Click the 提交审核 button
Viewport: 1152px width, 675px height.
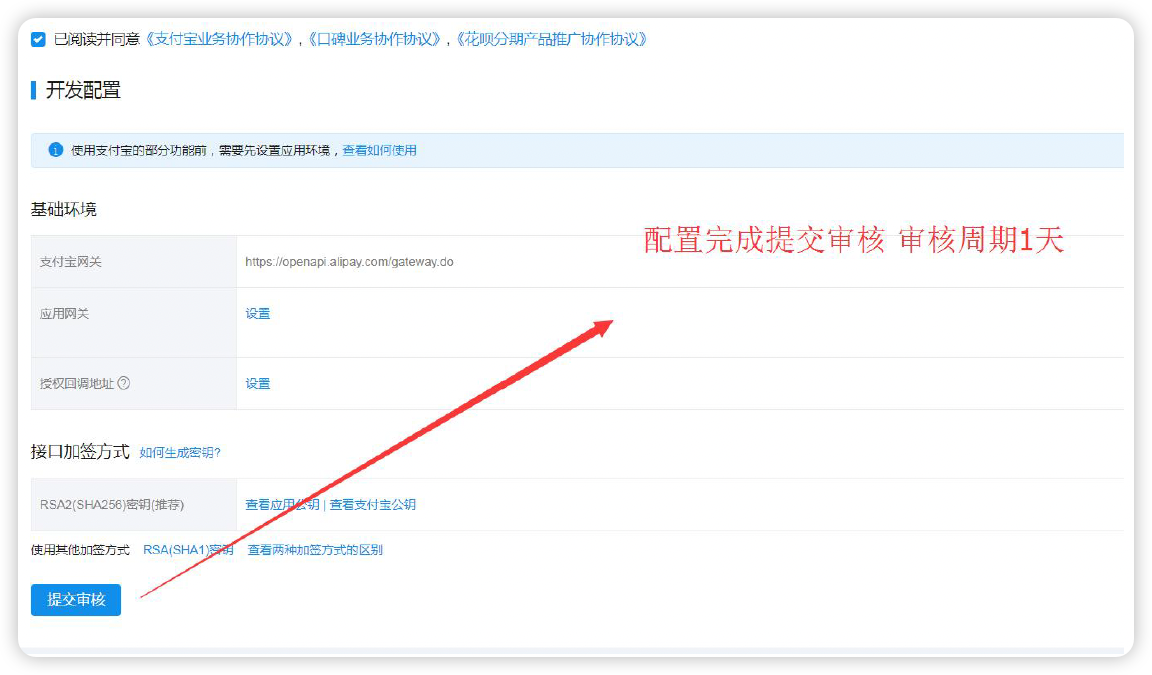click(x=75, y=600)
